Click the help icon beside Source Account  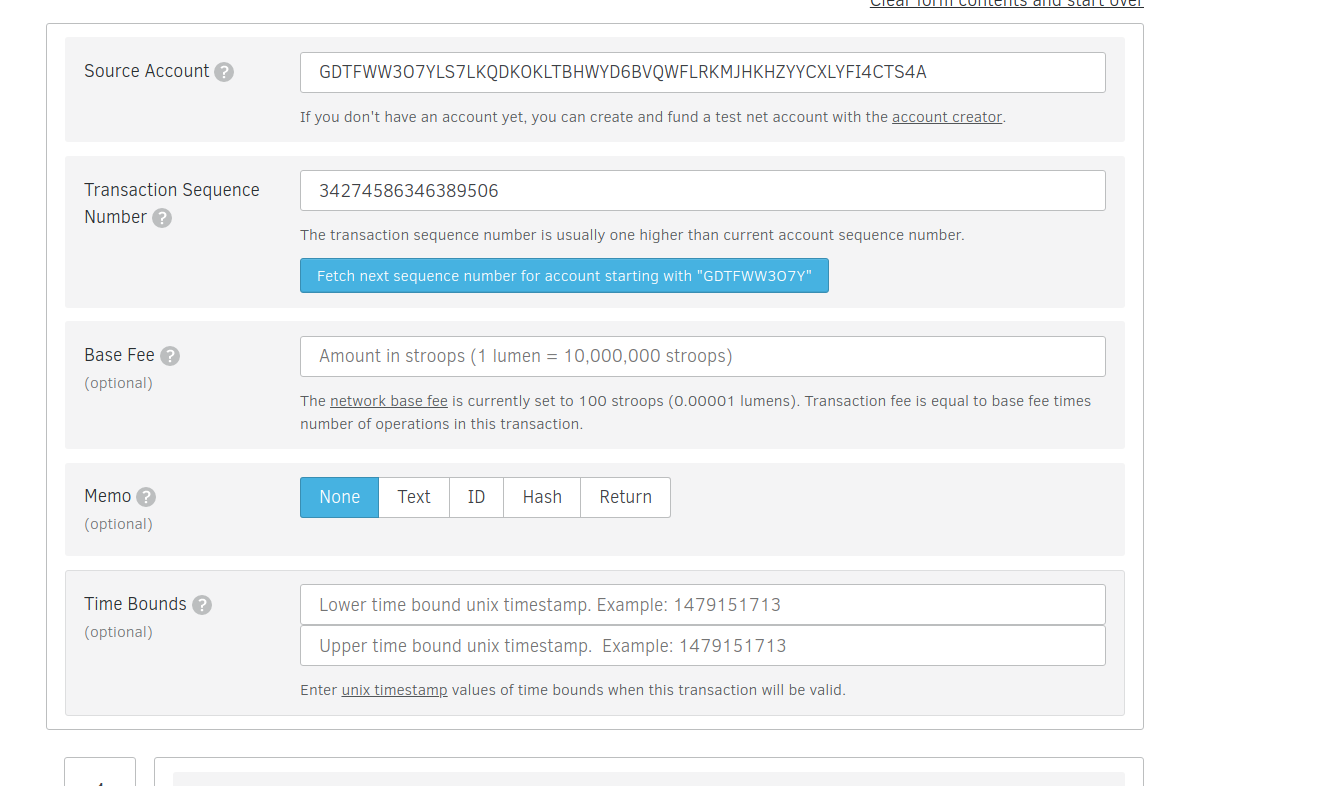point(224,72)
